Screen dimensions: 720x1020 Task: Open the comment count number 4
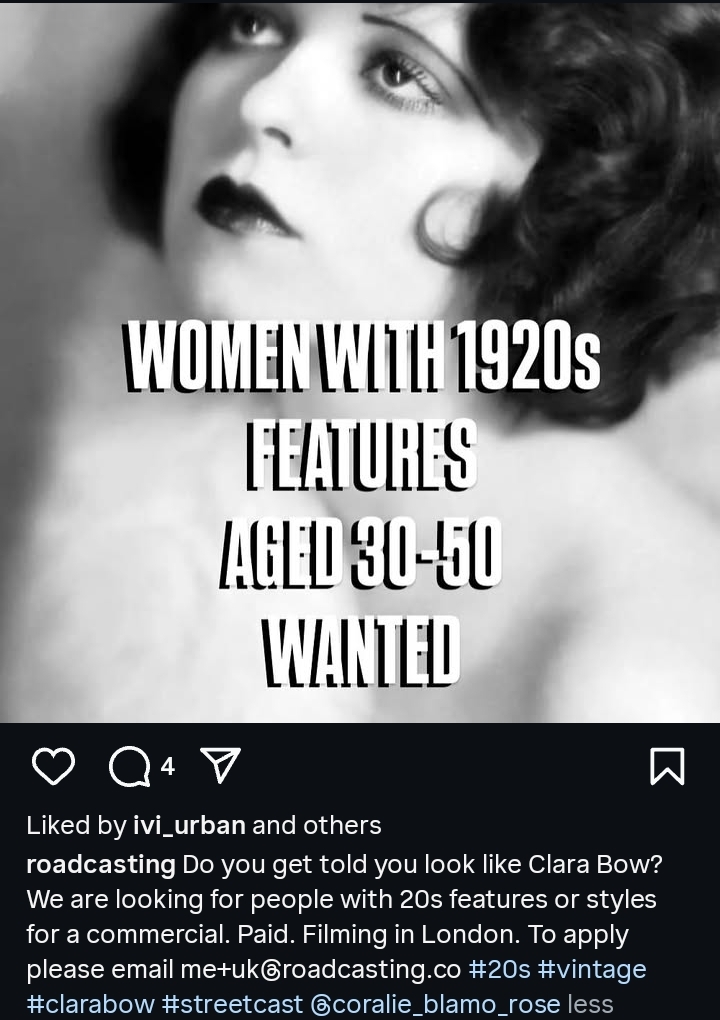pos(168,767)
